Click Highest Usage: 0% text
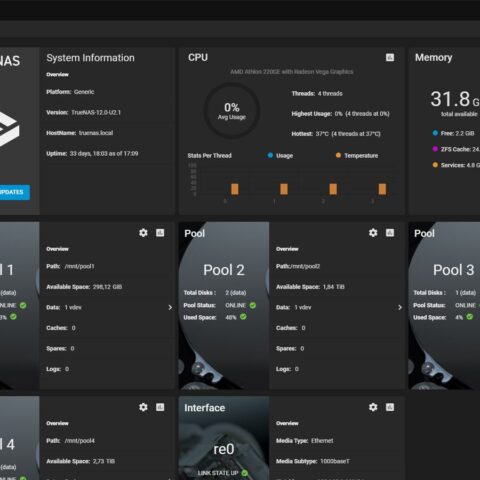 click(x=341, y=114)
